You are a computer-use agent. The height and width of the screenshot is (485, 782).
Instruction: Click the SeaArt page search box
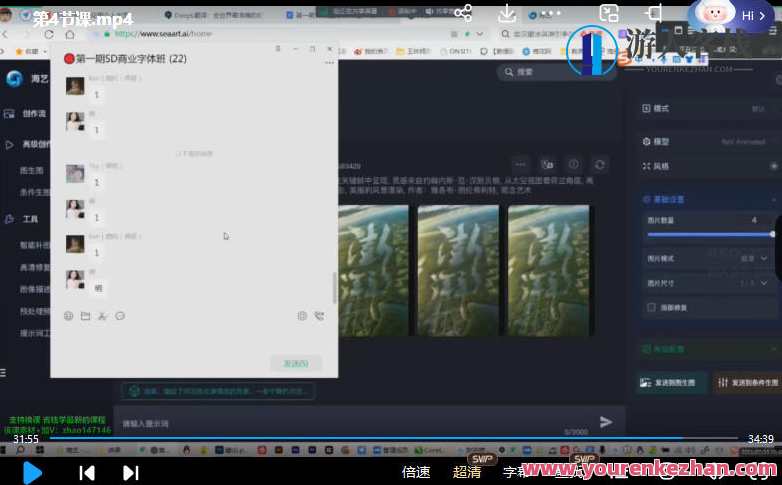click(558, 72)
